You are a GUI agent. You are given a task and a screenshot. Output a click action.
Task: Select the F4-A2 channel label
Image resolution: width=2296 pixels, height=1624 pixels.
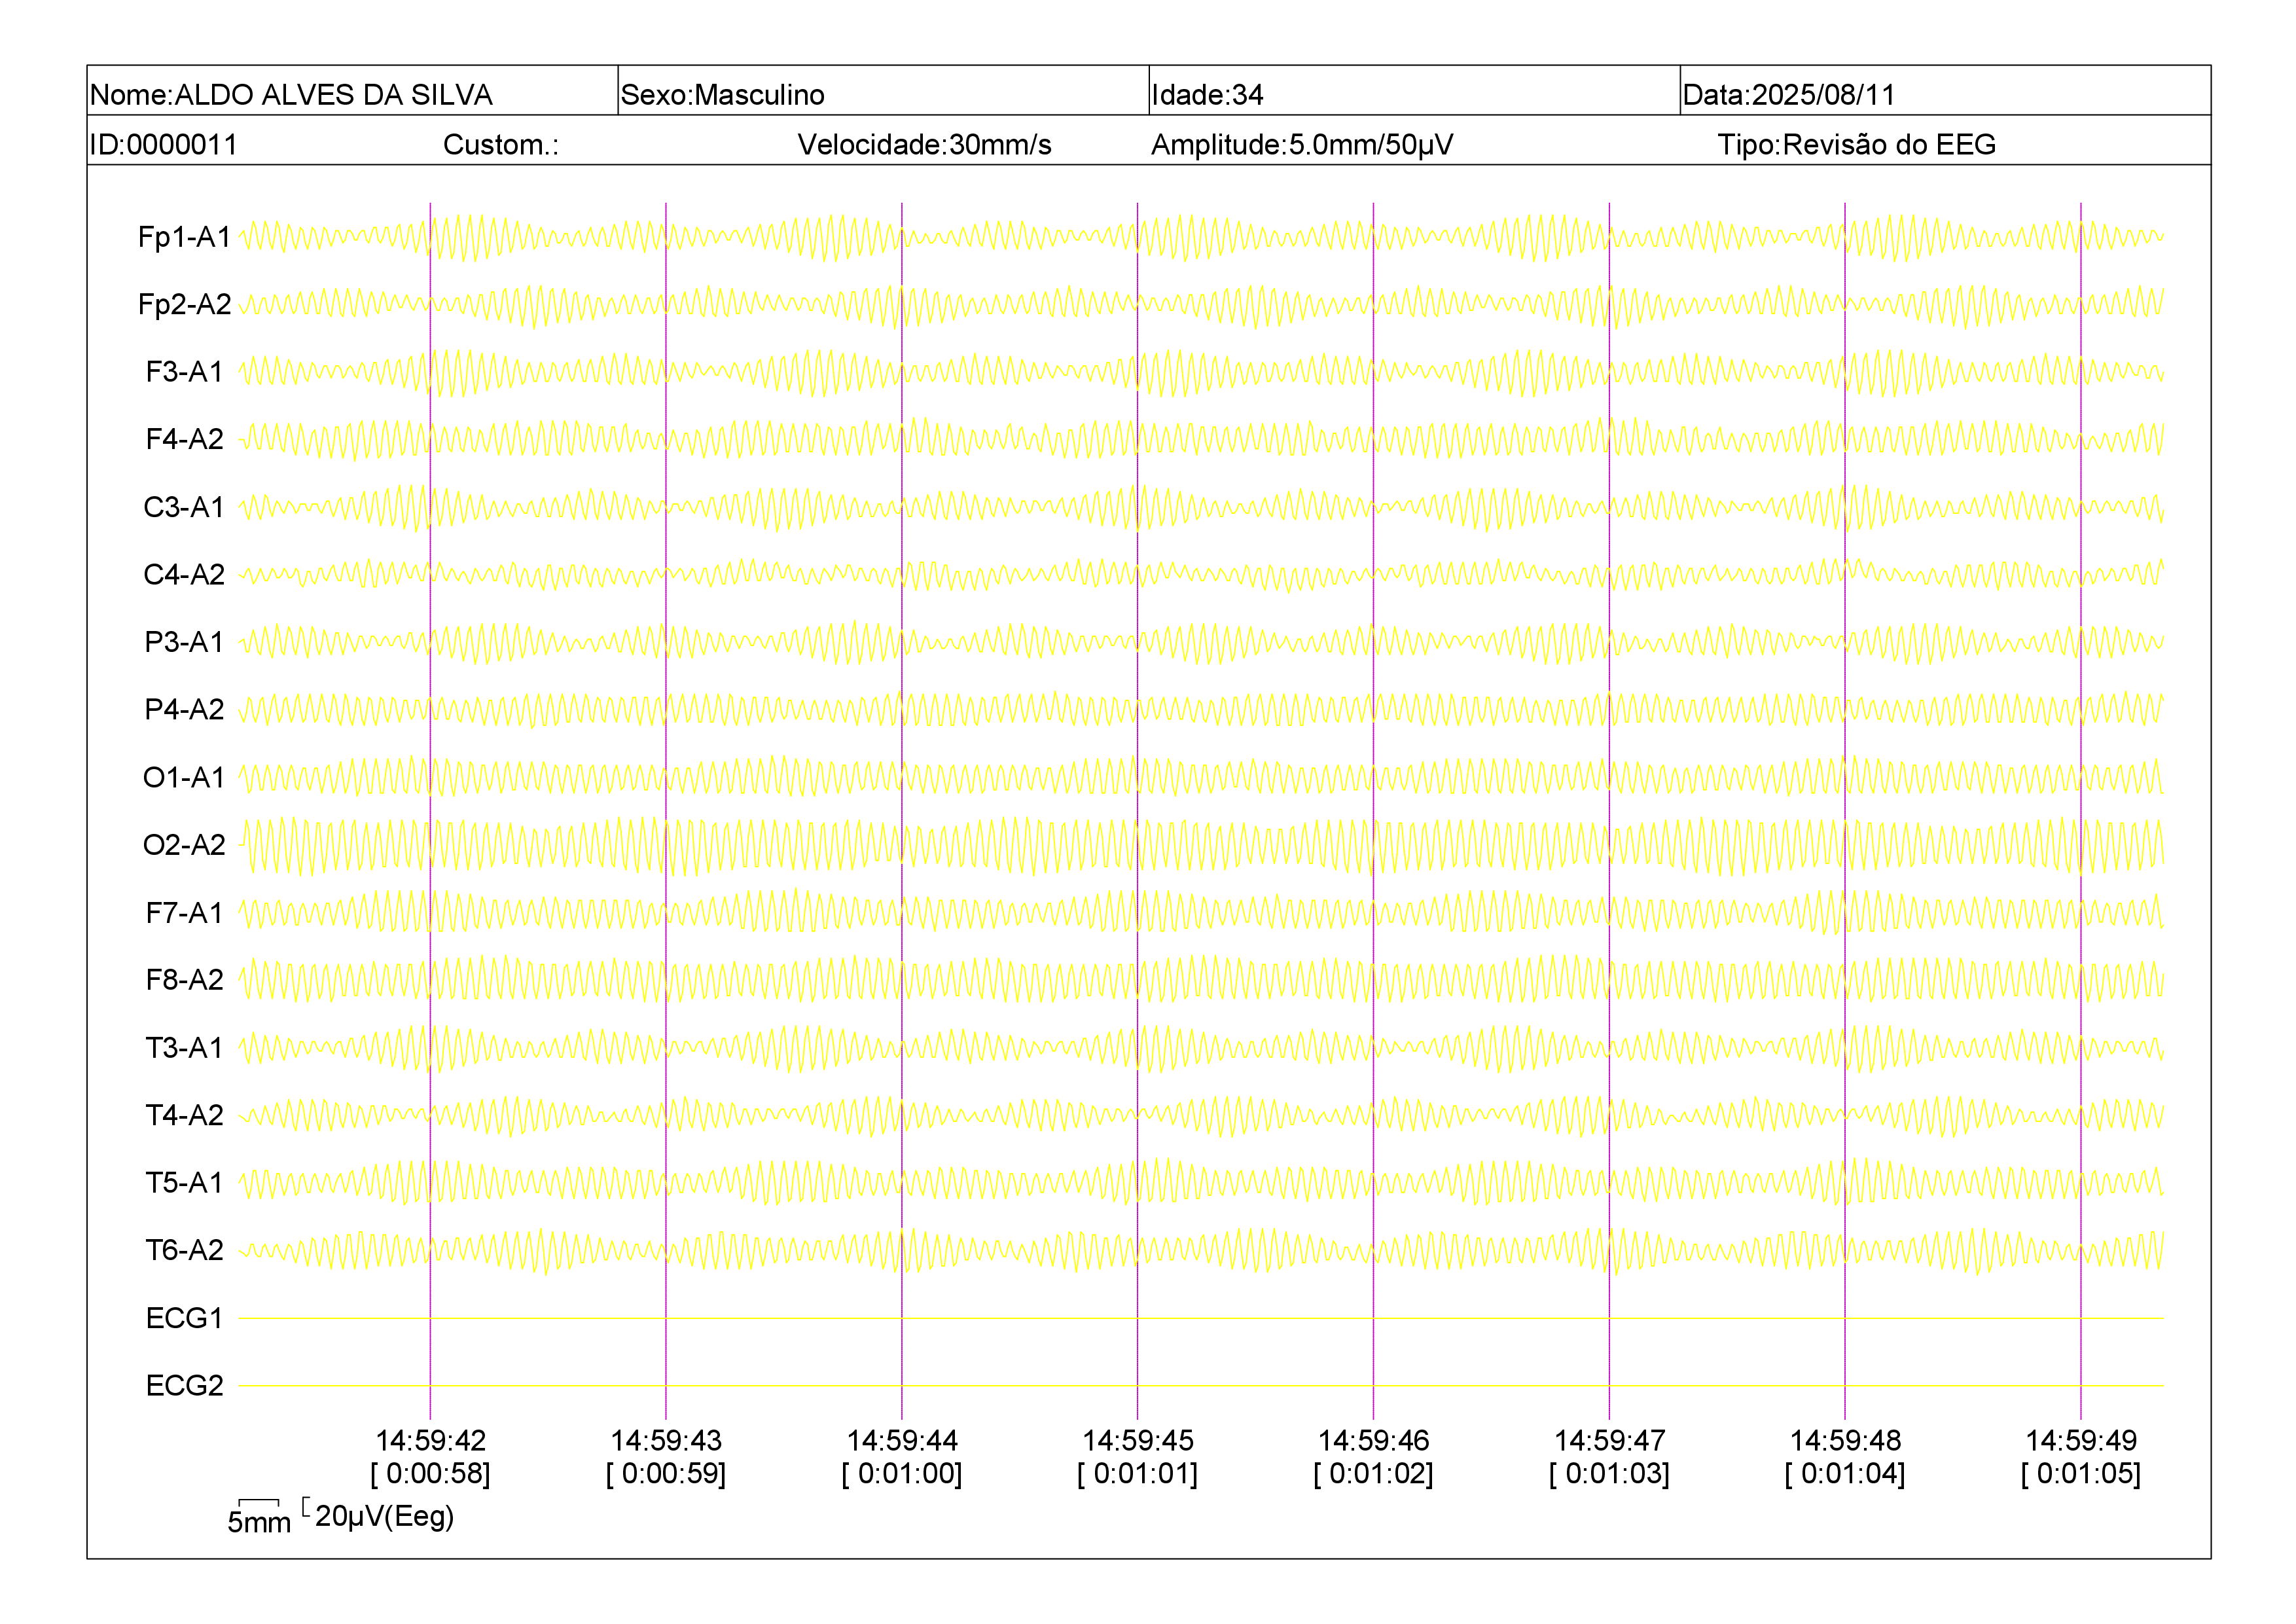184,439
